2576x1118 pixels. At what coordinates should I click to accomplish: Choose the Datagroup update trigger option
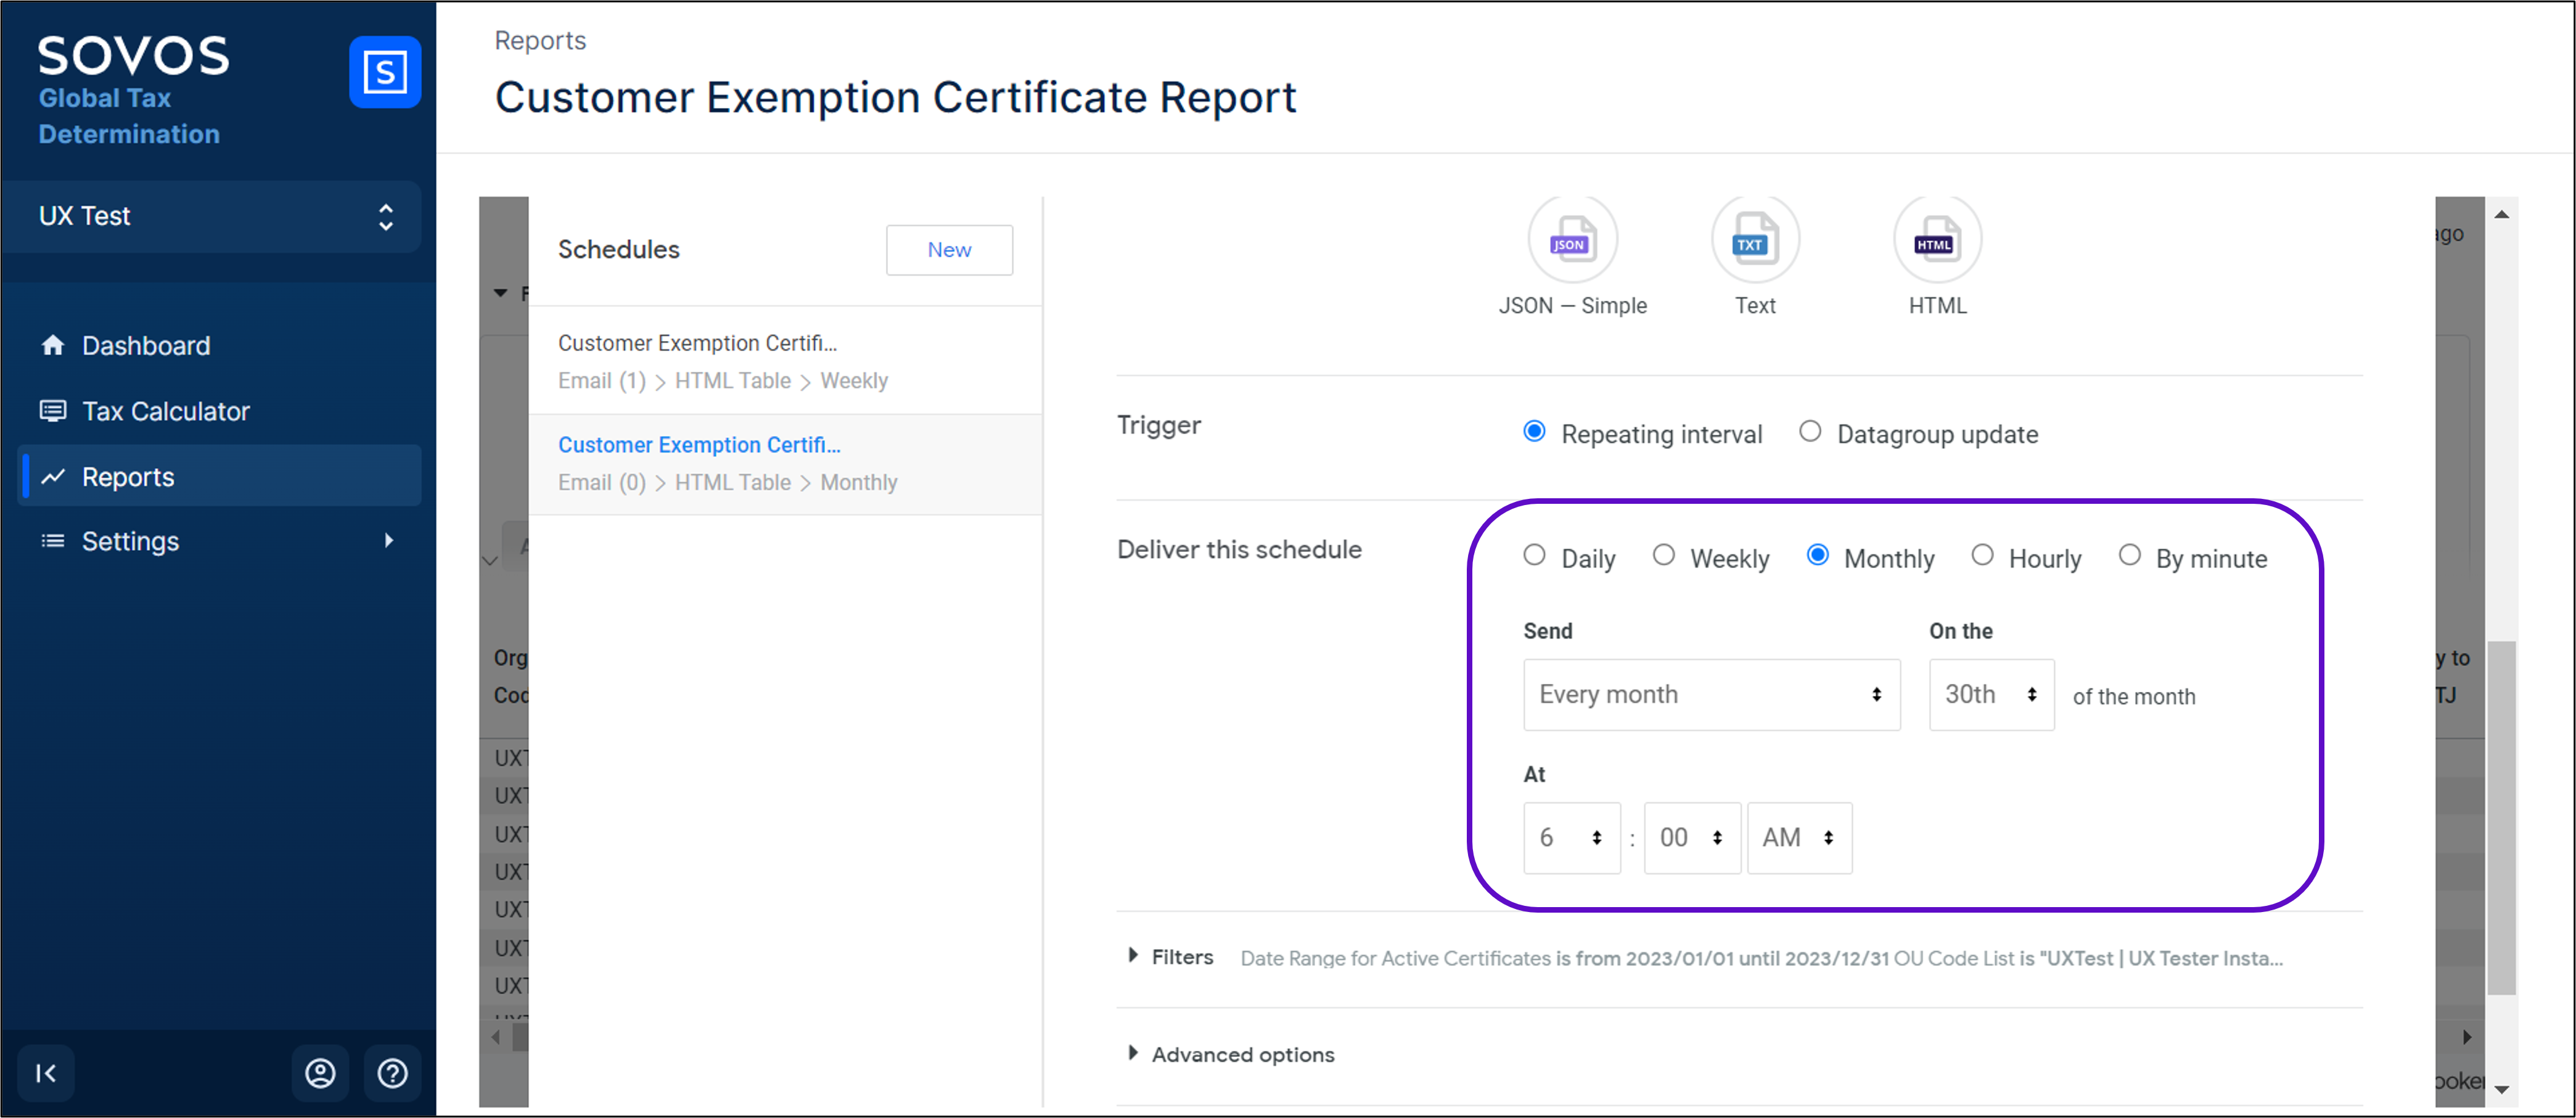pyautogui.click(x=1810, y=432)
